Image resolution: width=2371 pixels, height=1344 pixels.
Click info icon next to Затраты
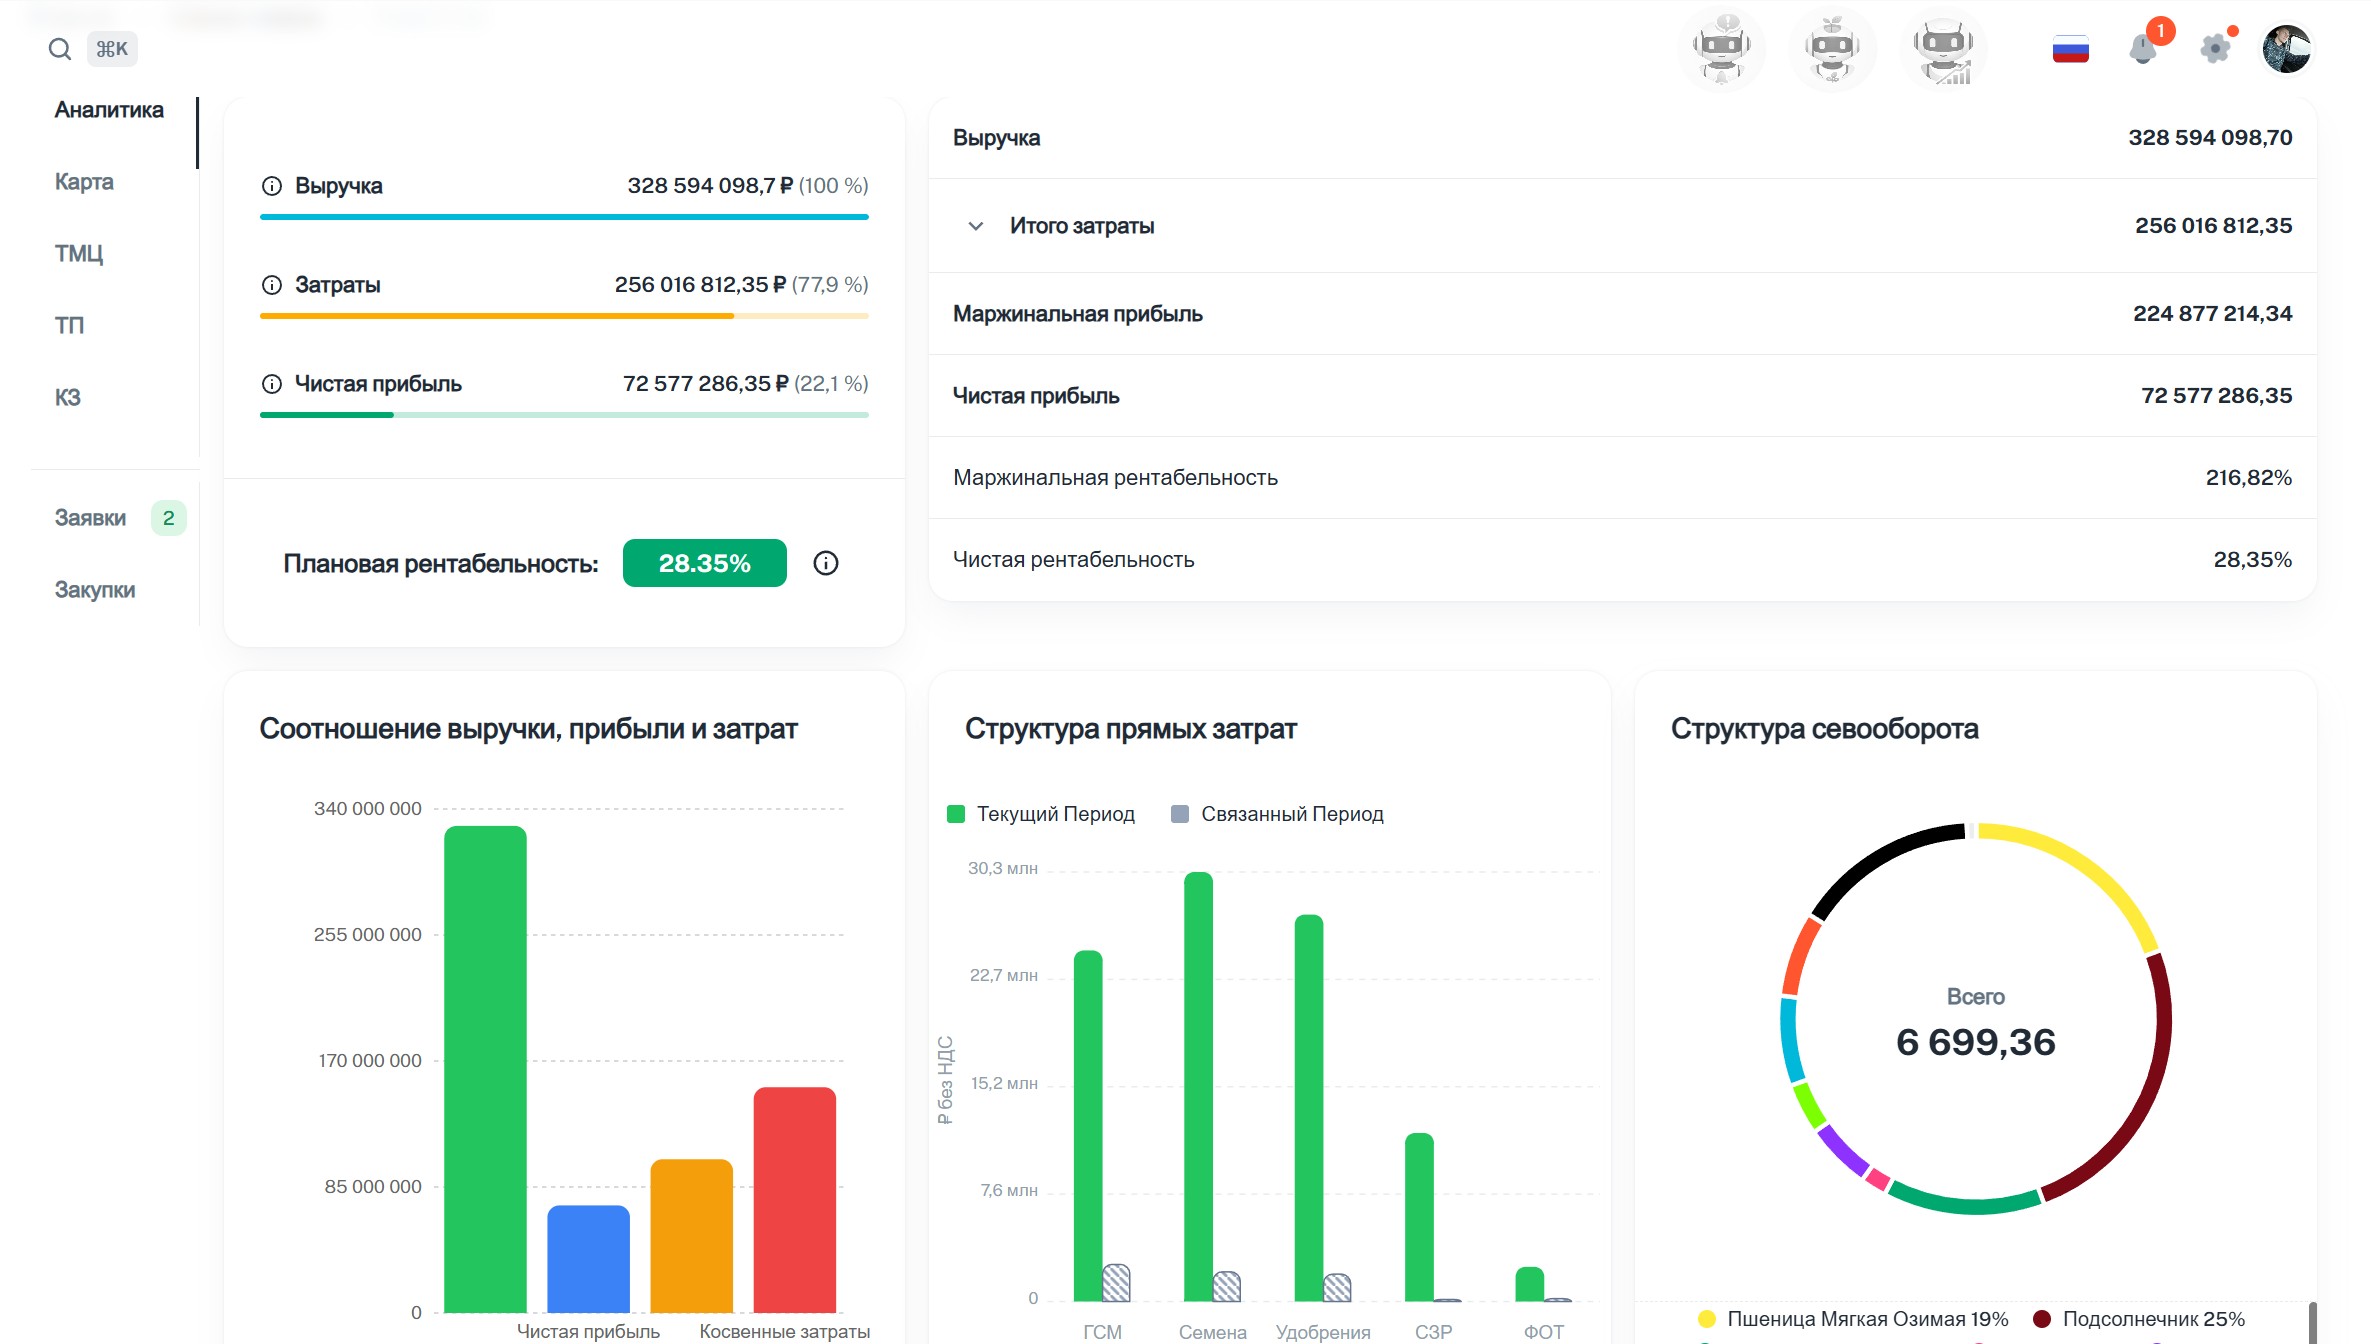[271, 285]
